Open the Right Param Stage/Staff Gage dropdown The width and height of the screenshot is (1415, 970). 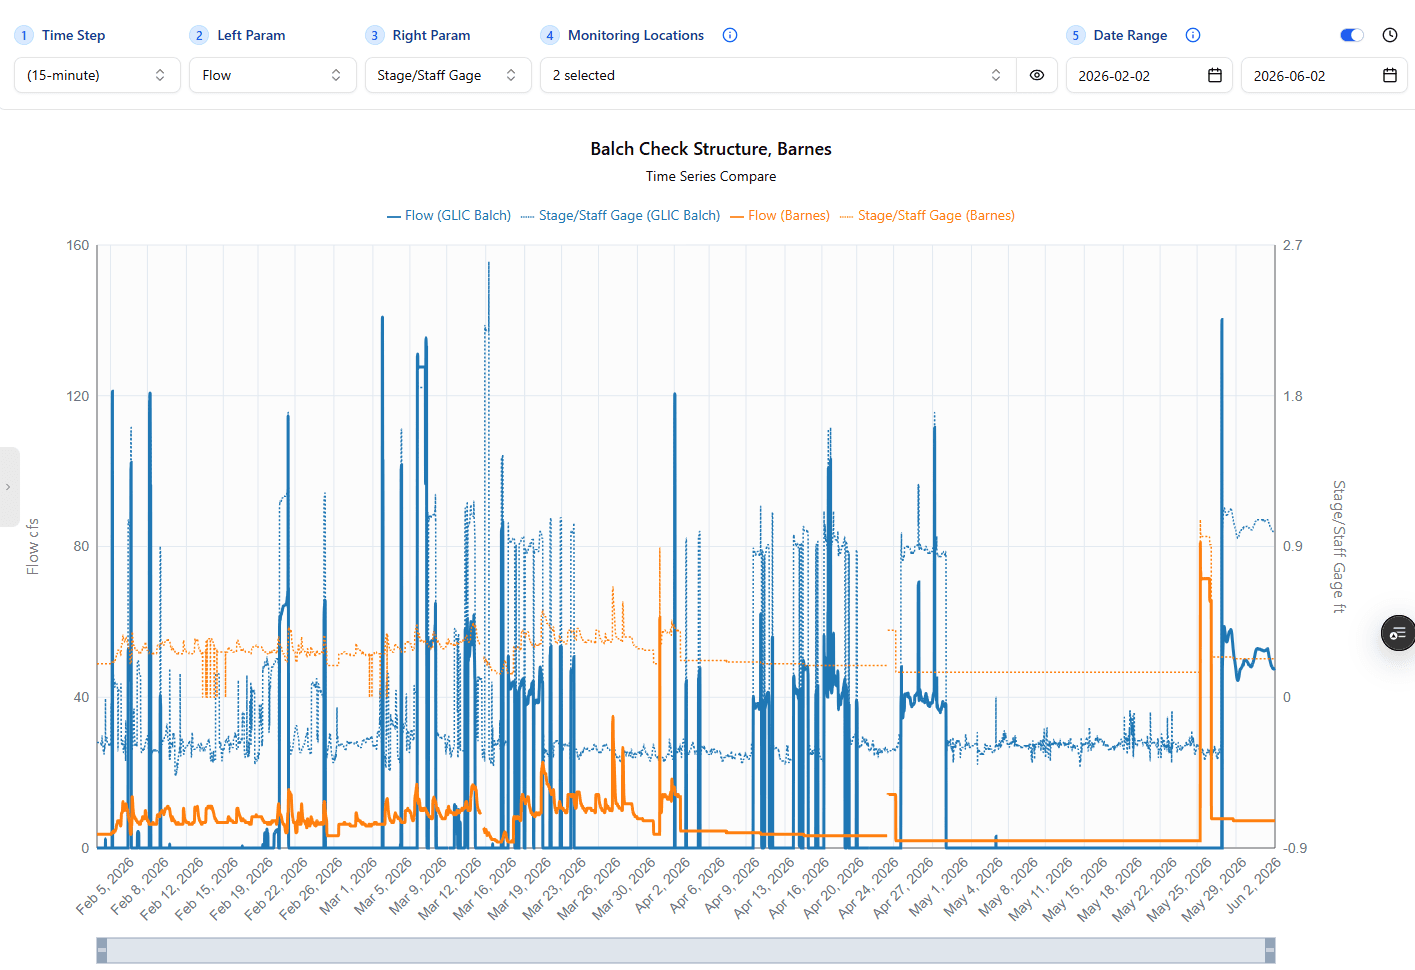pos(448,75)
